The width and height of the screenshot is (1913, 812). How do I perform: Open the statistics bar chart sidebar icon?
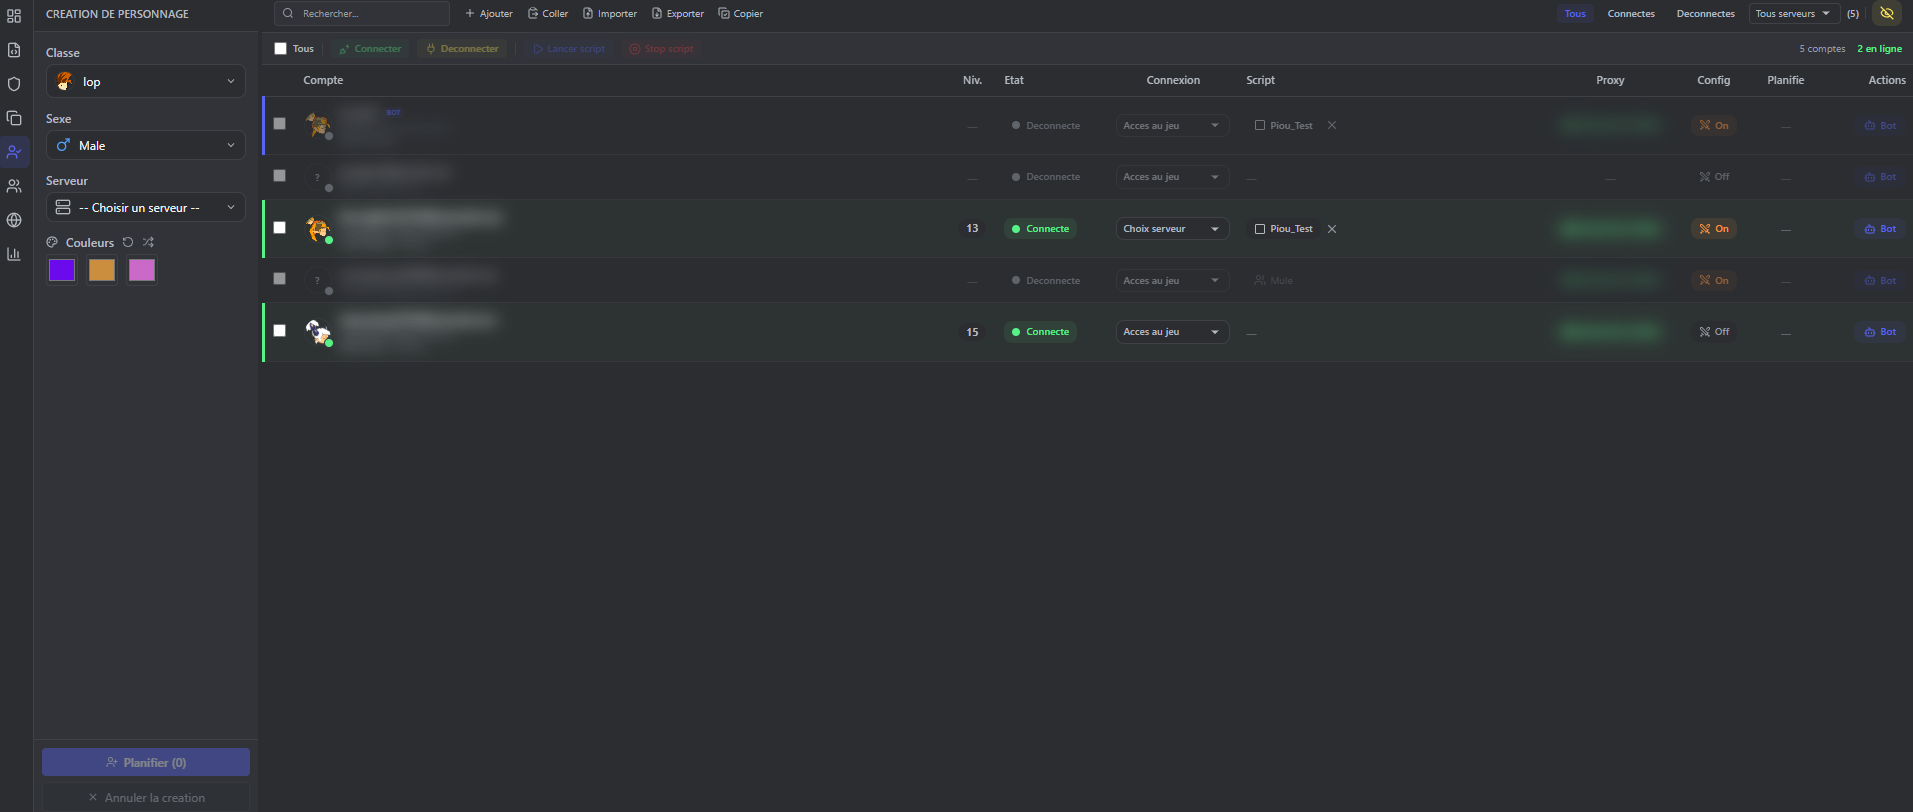pyautogui.click(x=14, y=254)
